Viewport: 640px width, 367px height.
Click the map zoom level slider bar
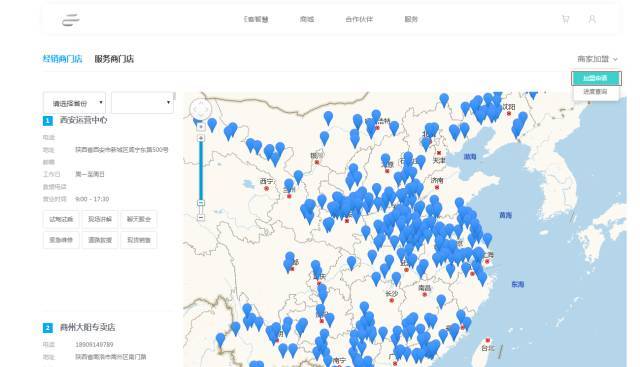click(x=201, y=169)
